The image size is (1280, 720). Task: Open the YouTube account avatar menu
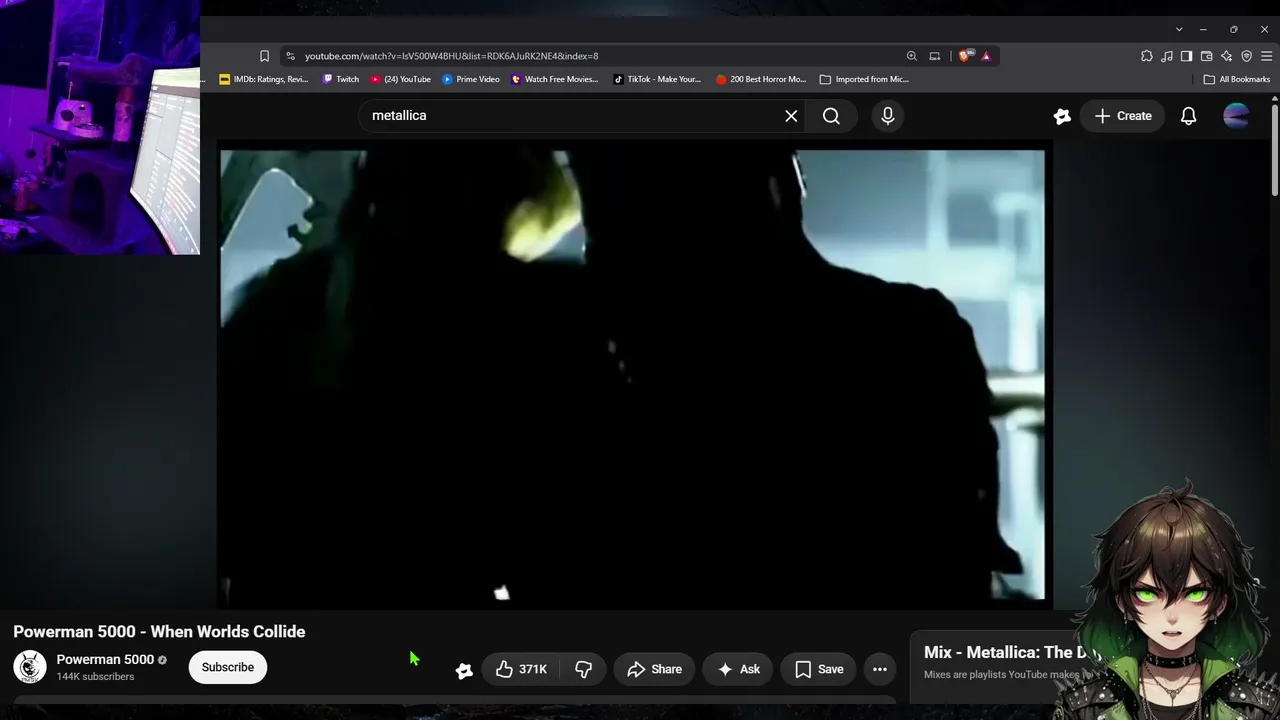pyautogui.click(x=1236, y=116)
